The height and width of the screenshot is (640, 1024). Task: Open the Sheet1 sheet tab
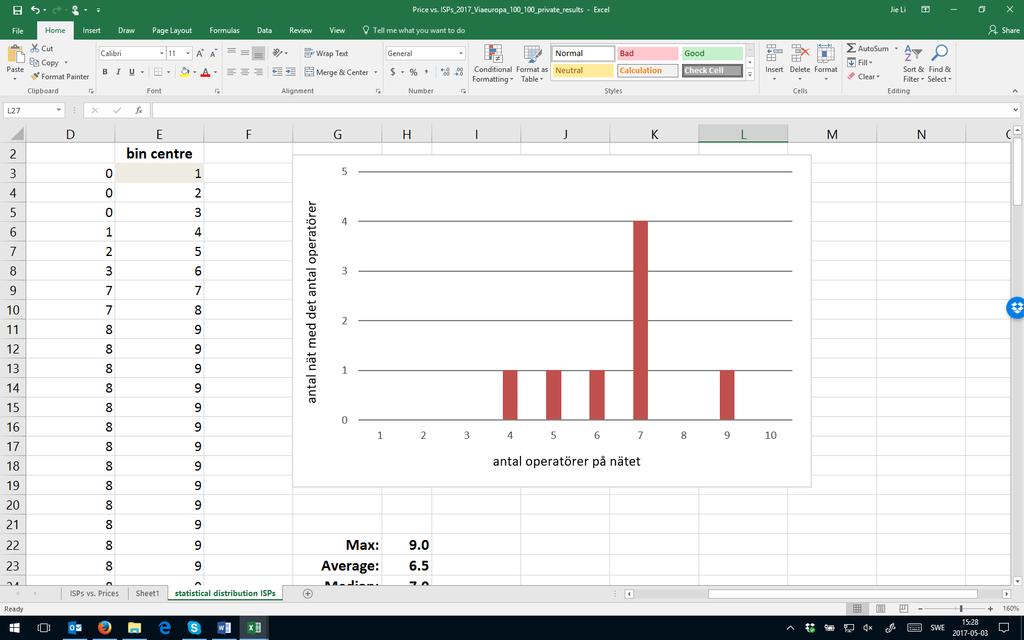point(147,594)
